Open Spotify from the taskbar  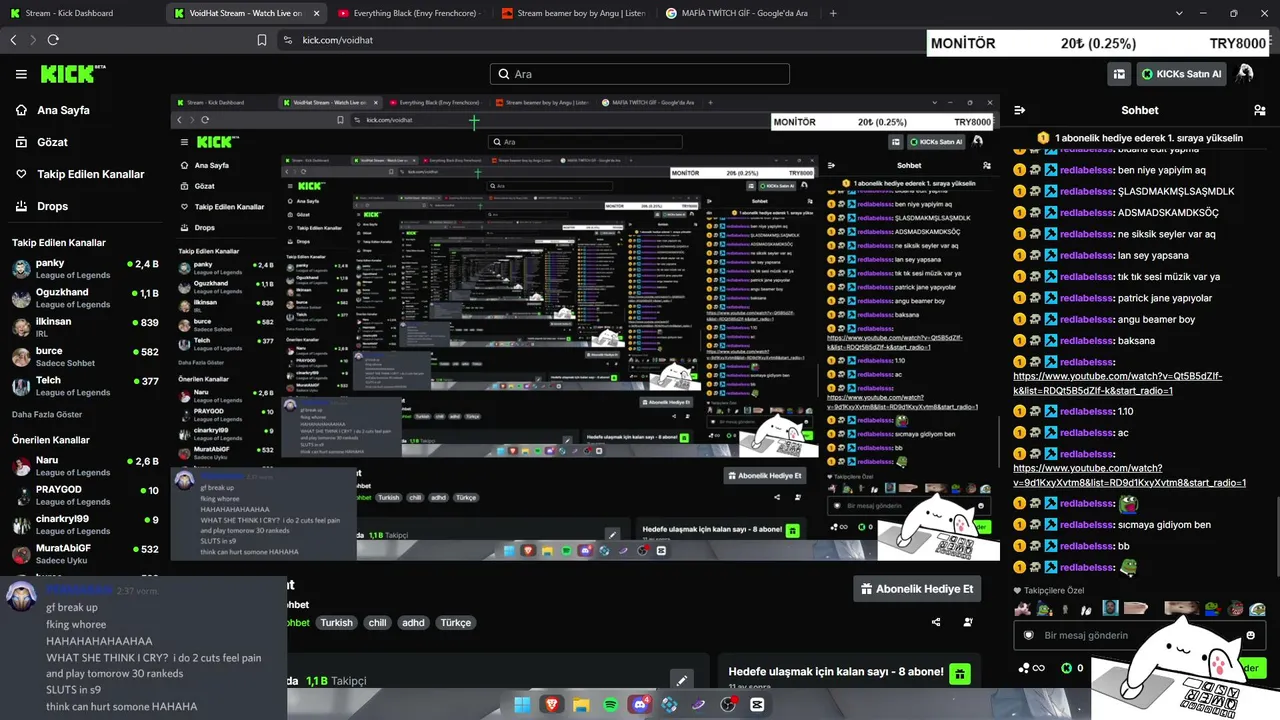(611, 705)
